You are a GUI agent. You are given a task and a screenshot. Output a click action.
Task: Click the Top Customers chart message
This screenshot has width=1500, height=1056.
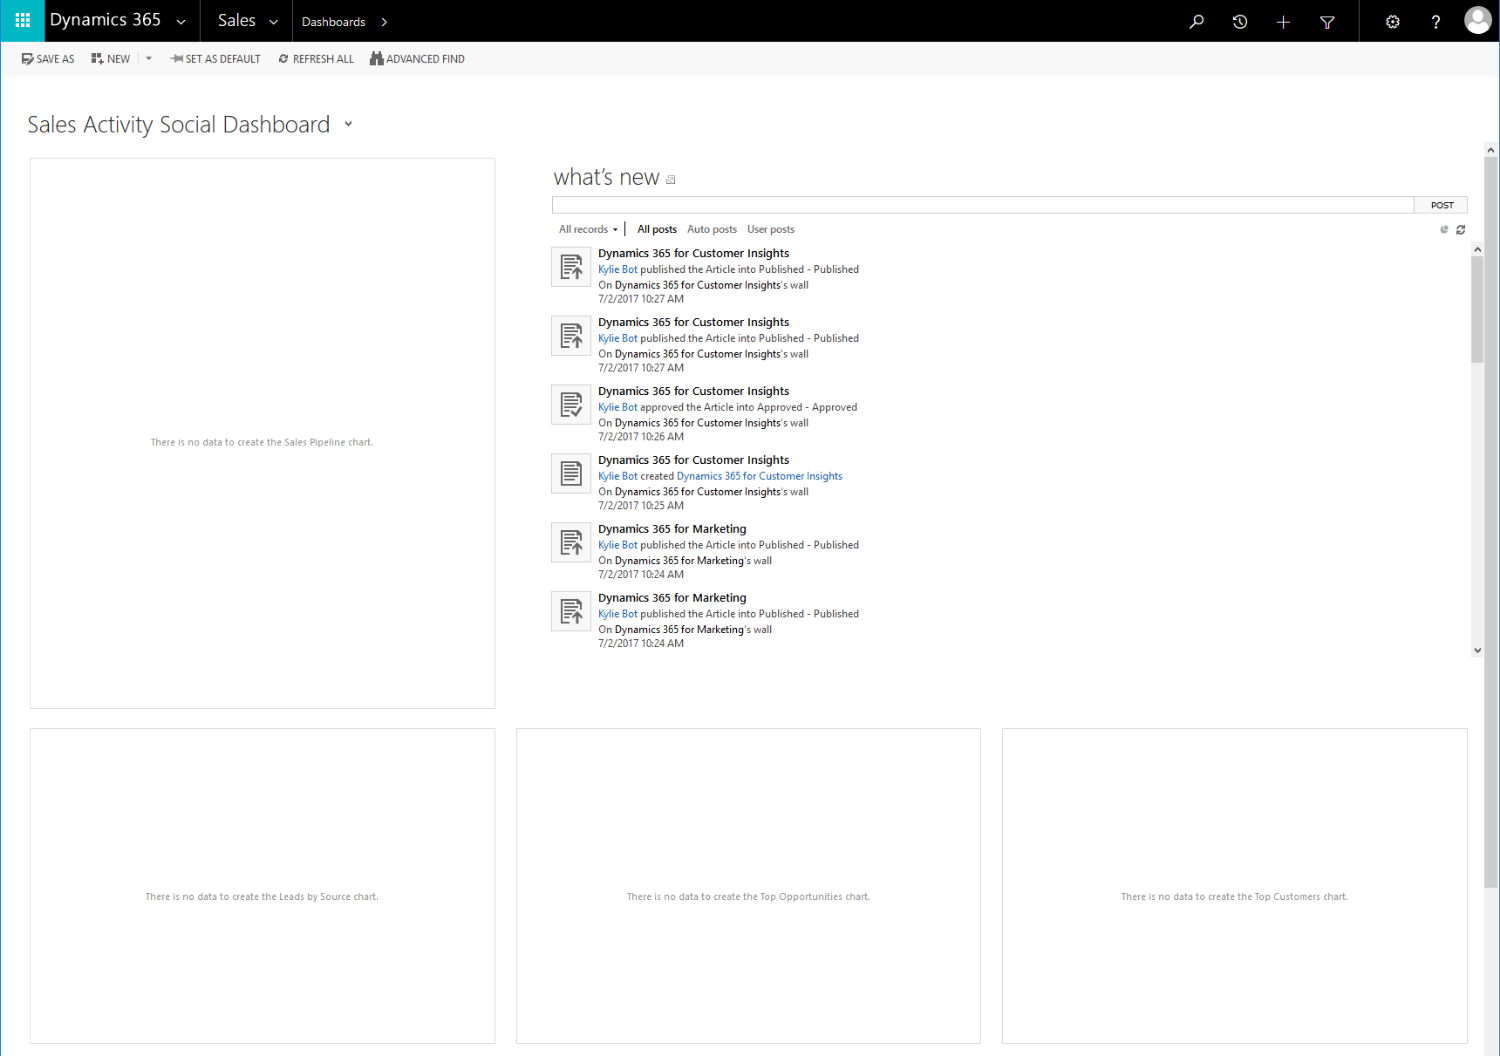click(x=1234, y=897)
